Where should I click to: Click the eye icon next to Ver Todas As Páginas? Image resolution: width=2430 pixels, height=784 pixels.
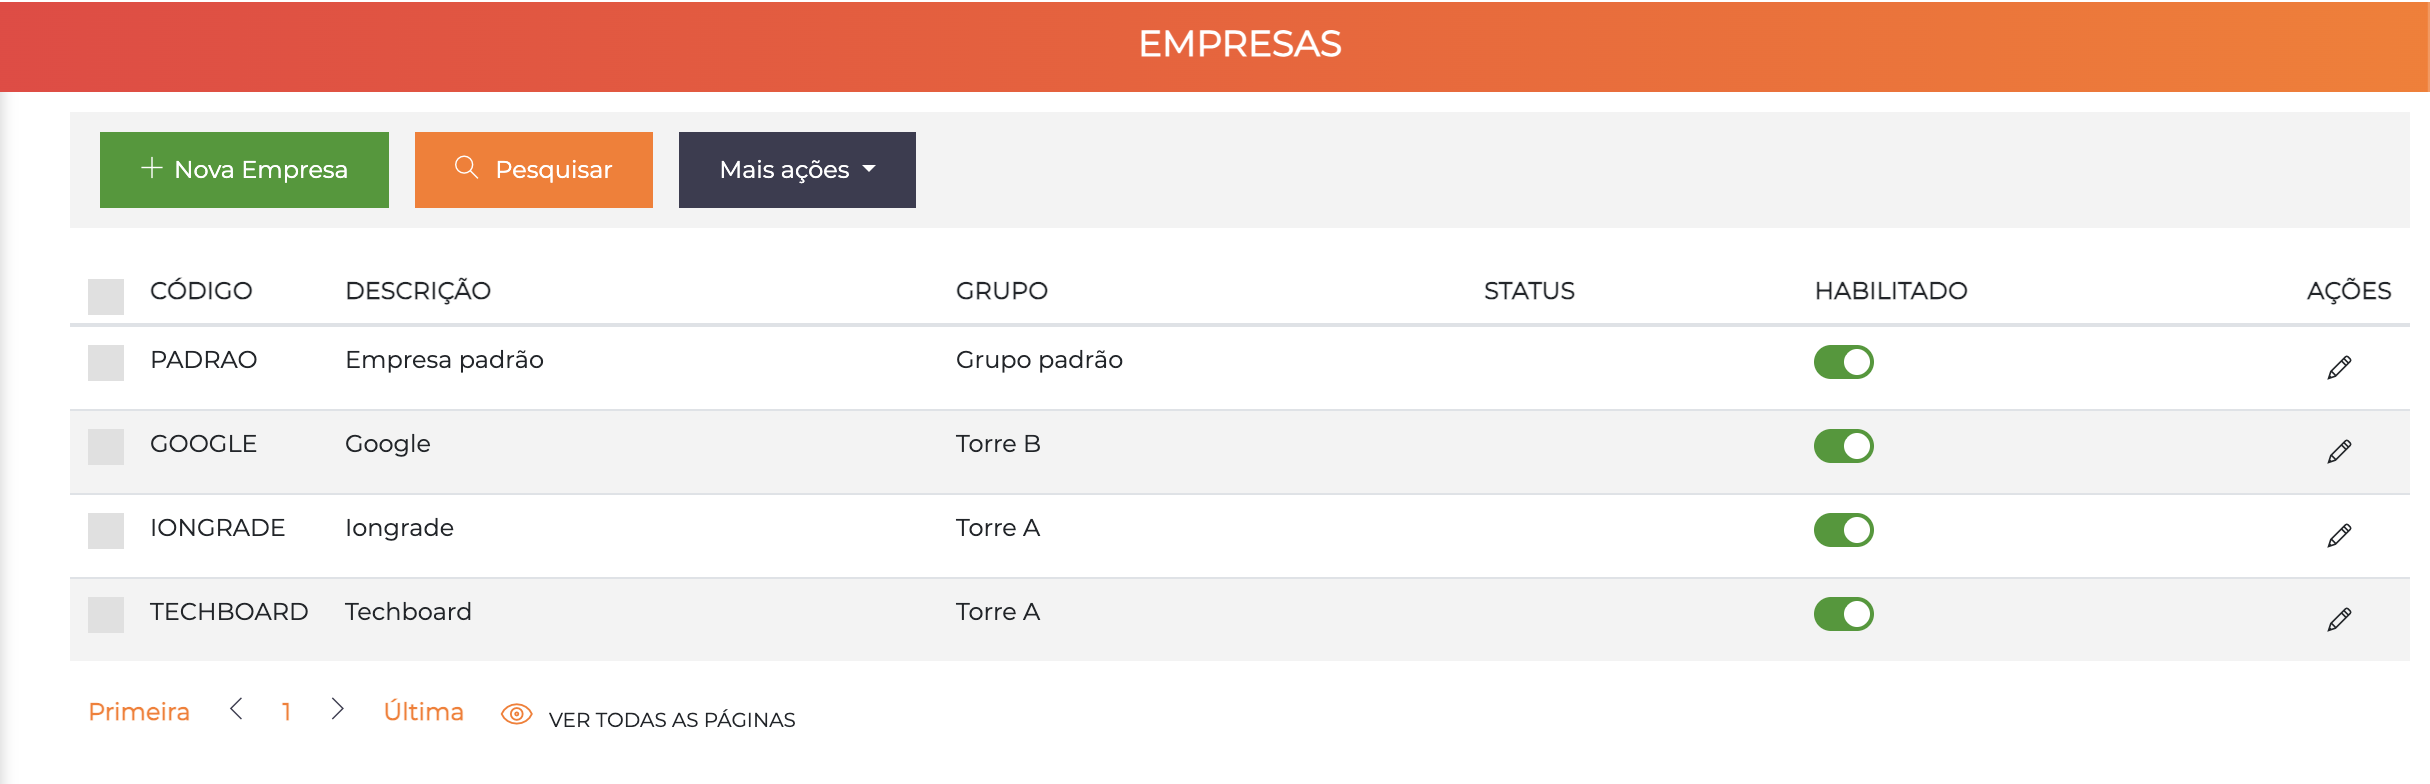[x=516, y=713]
